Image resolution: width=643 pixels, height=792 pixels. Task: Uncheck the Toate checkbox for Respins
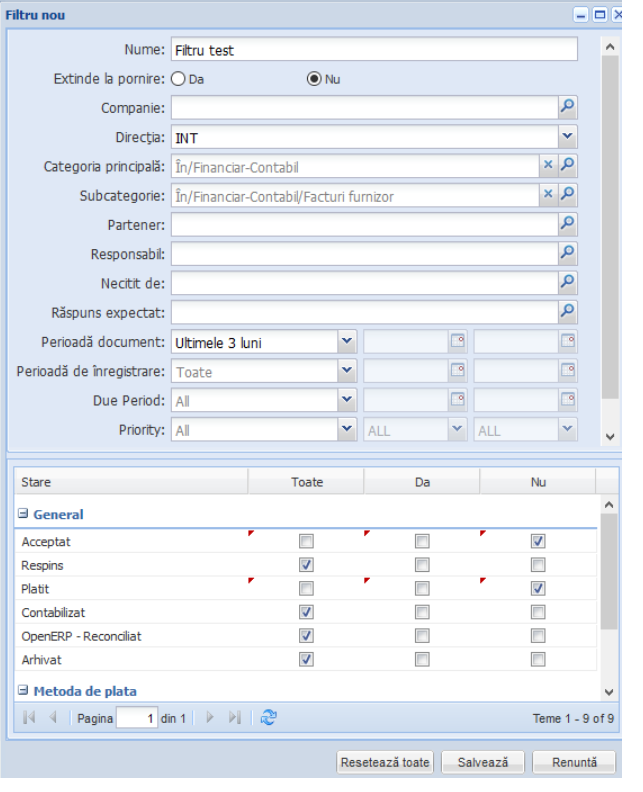[x=307, y=565]
